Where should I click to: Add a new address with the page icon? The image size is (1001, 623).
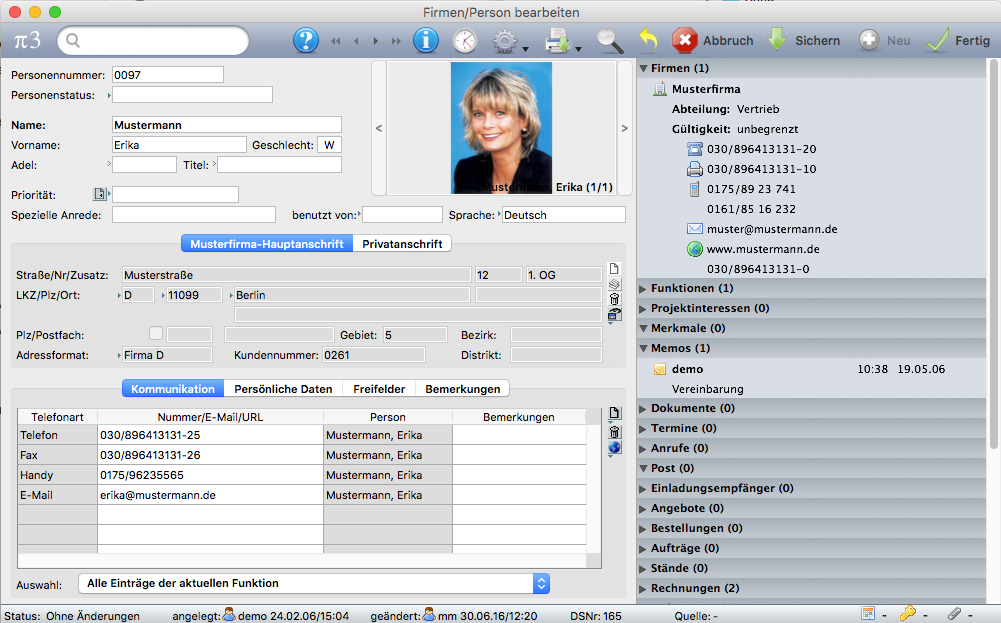pos(614,269)
